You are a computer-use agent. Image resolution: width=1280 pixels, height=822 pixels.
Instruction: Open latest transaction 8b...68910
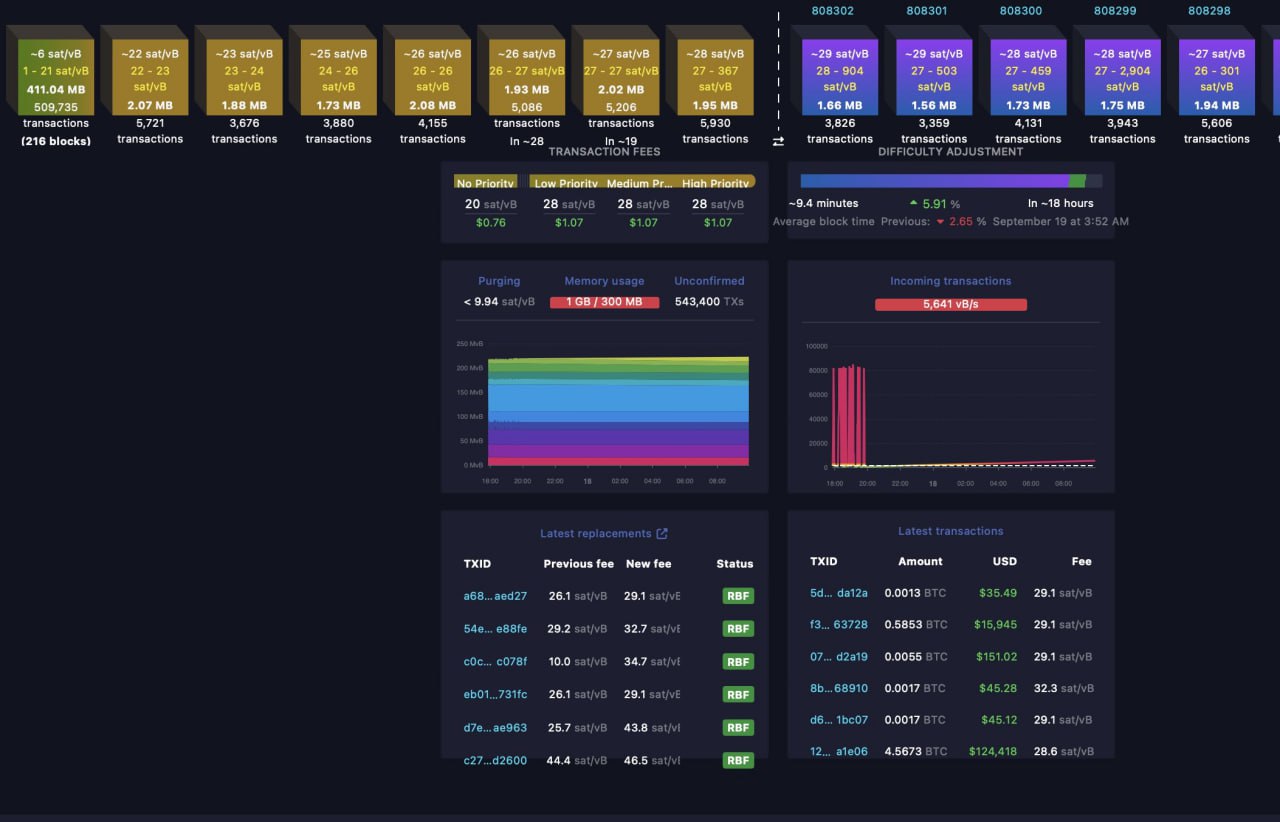pos(839,688)
